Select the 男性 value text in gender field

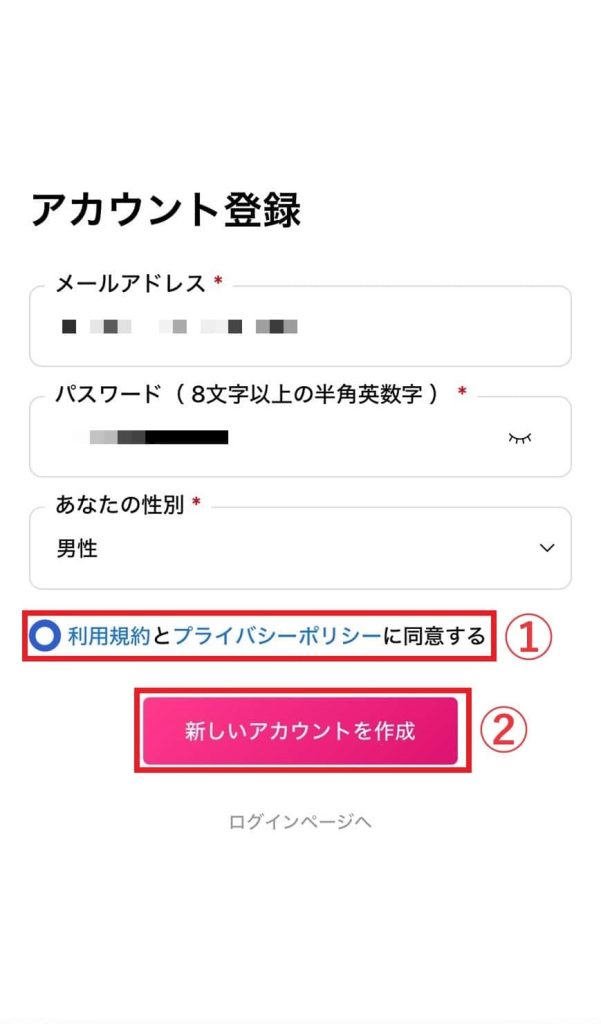77,549
